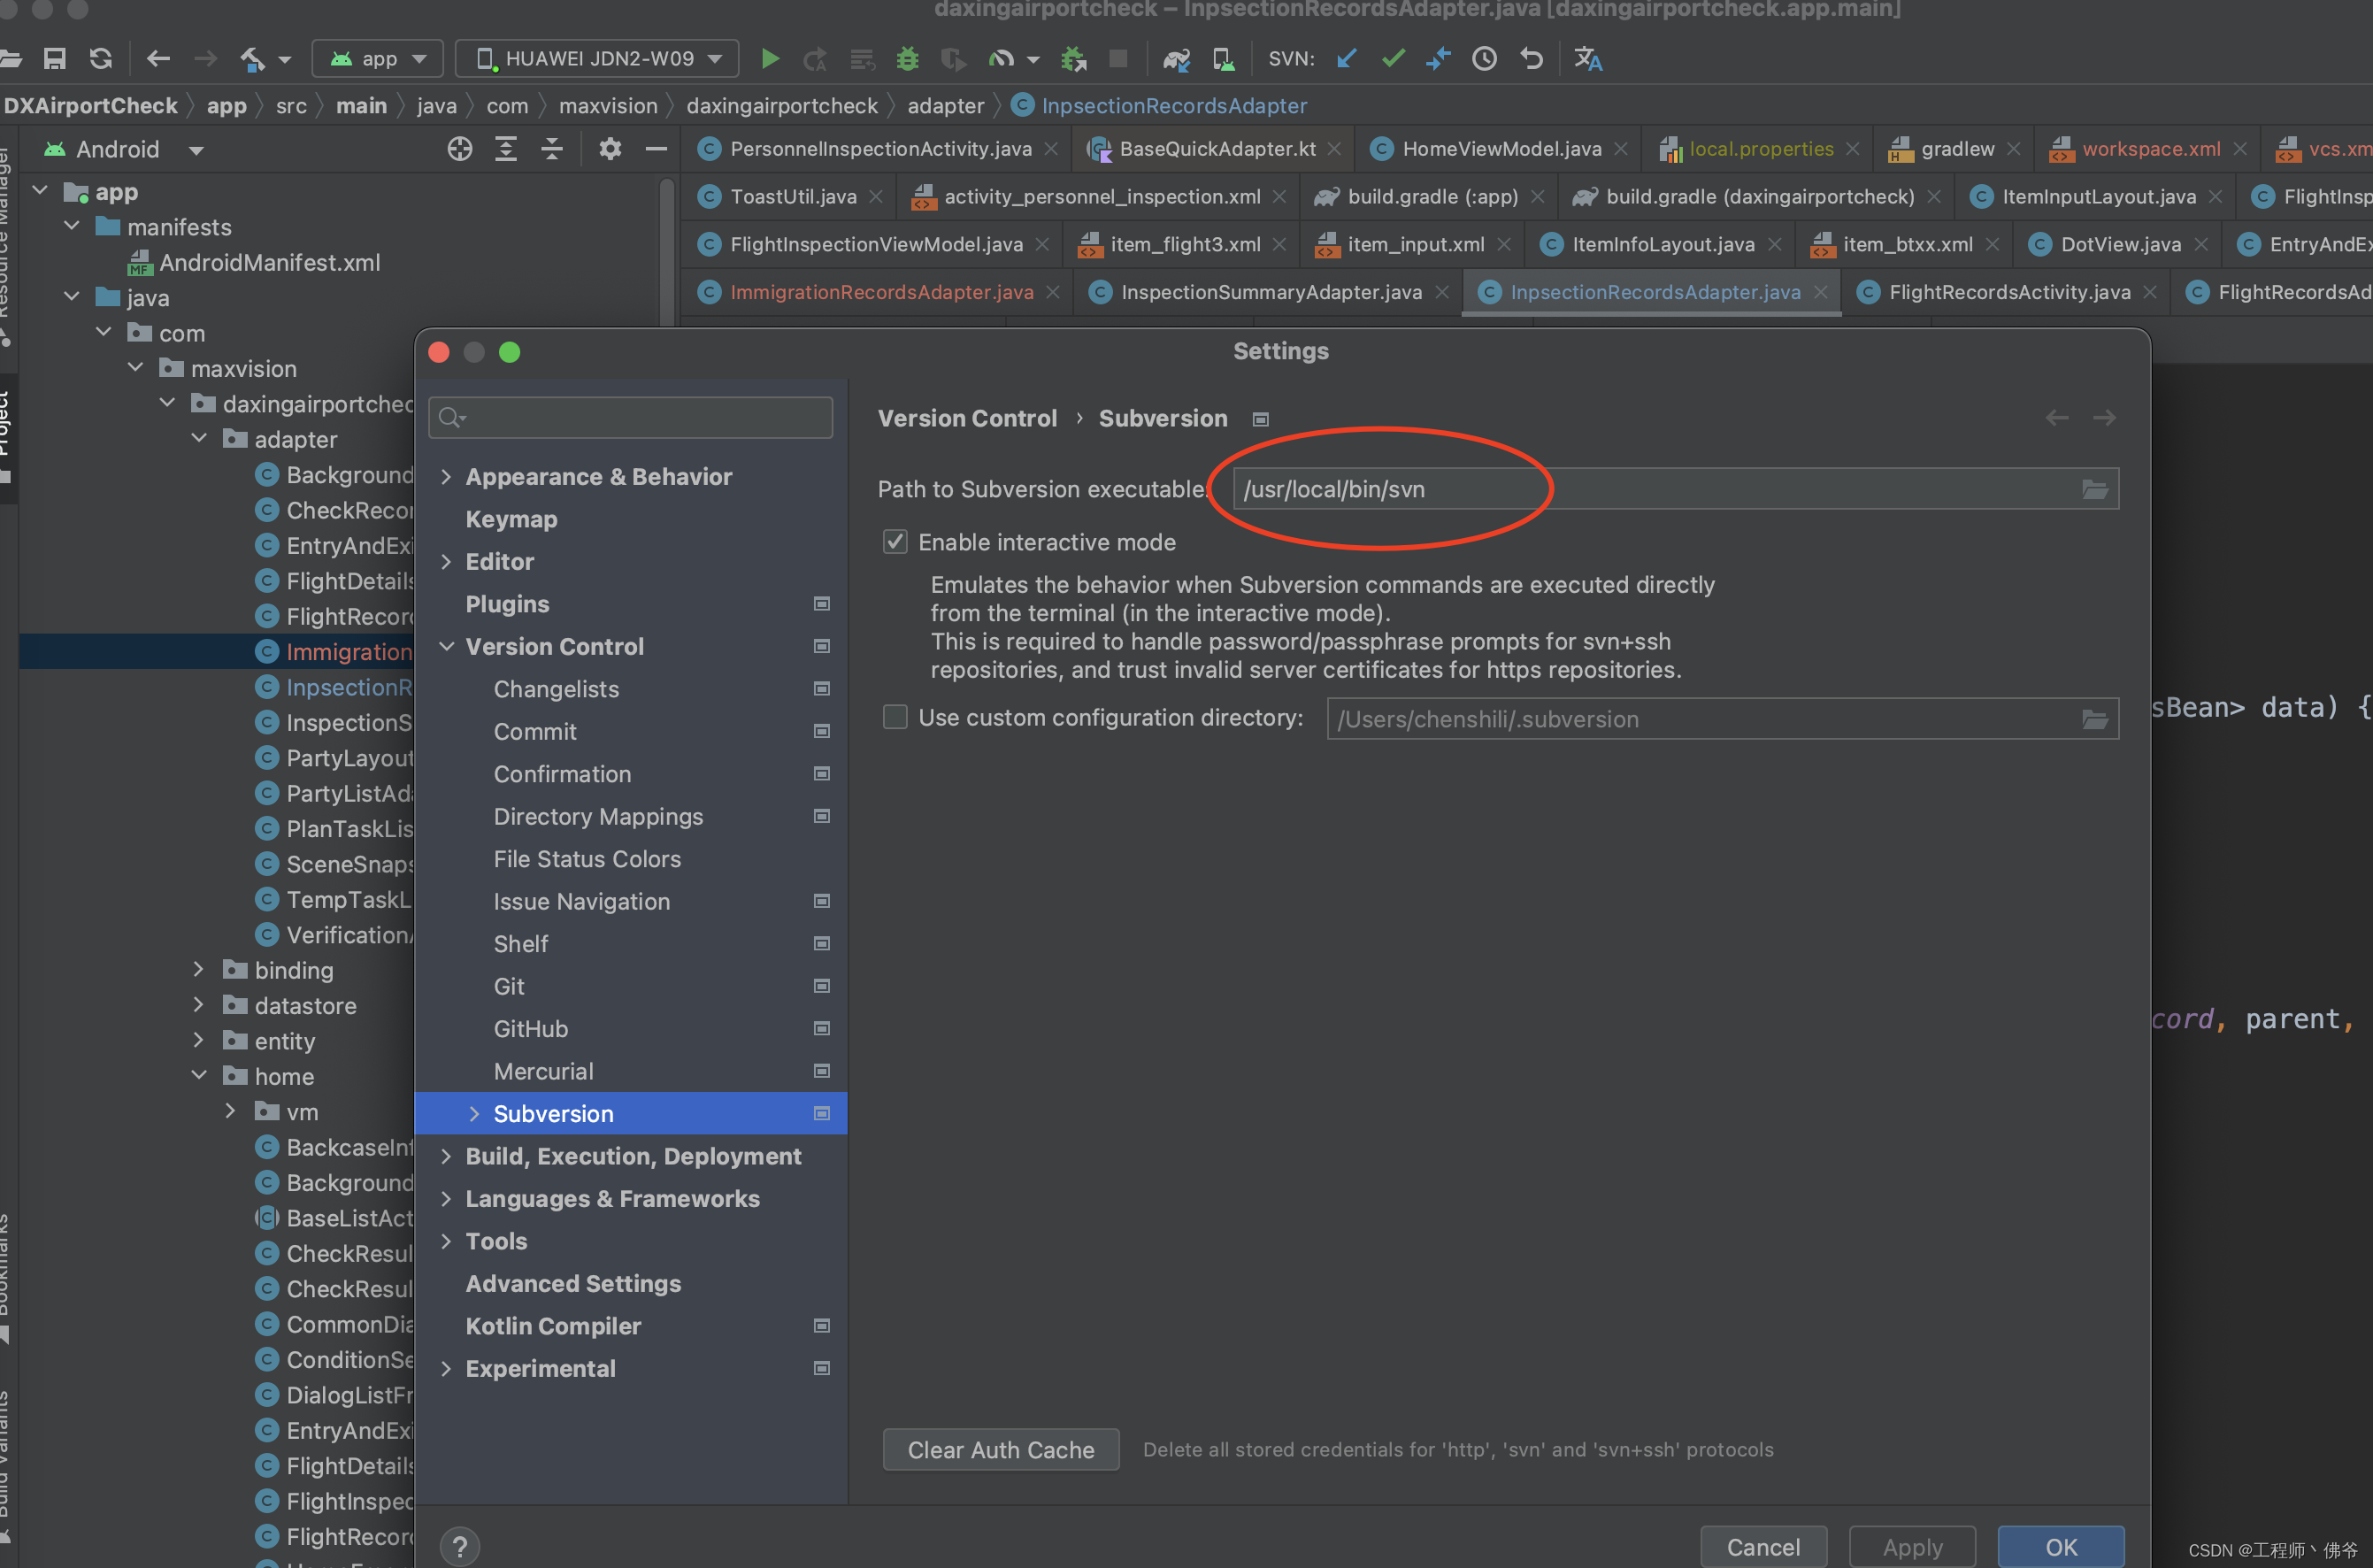The width and height of the screenshot is (2373, 1568).
Task: Click the SVN rollback undo icon
Action: [x=1531, y=59]
